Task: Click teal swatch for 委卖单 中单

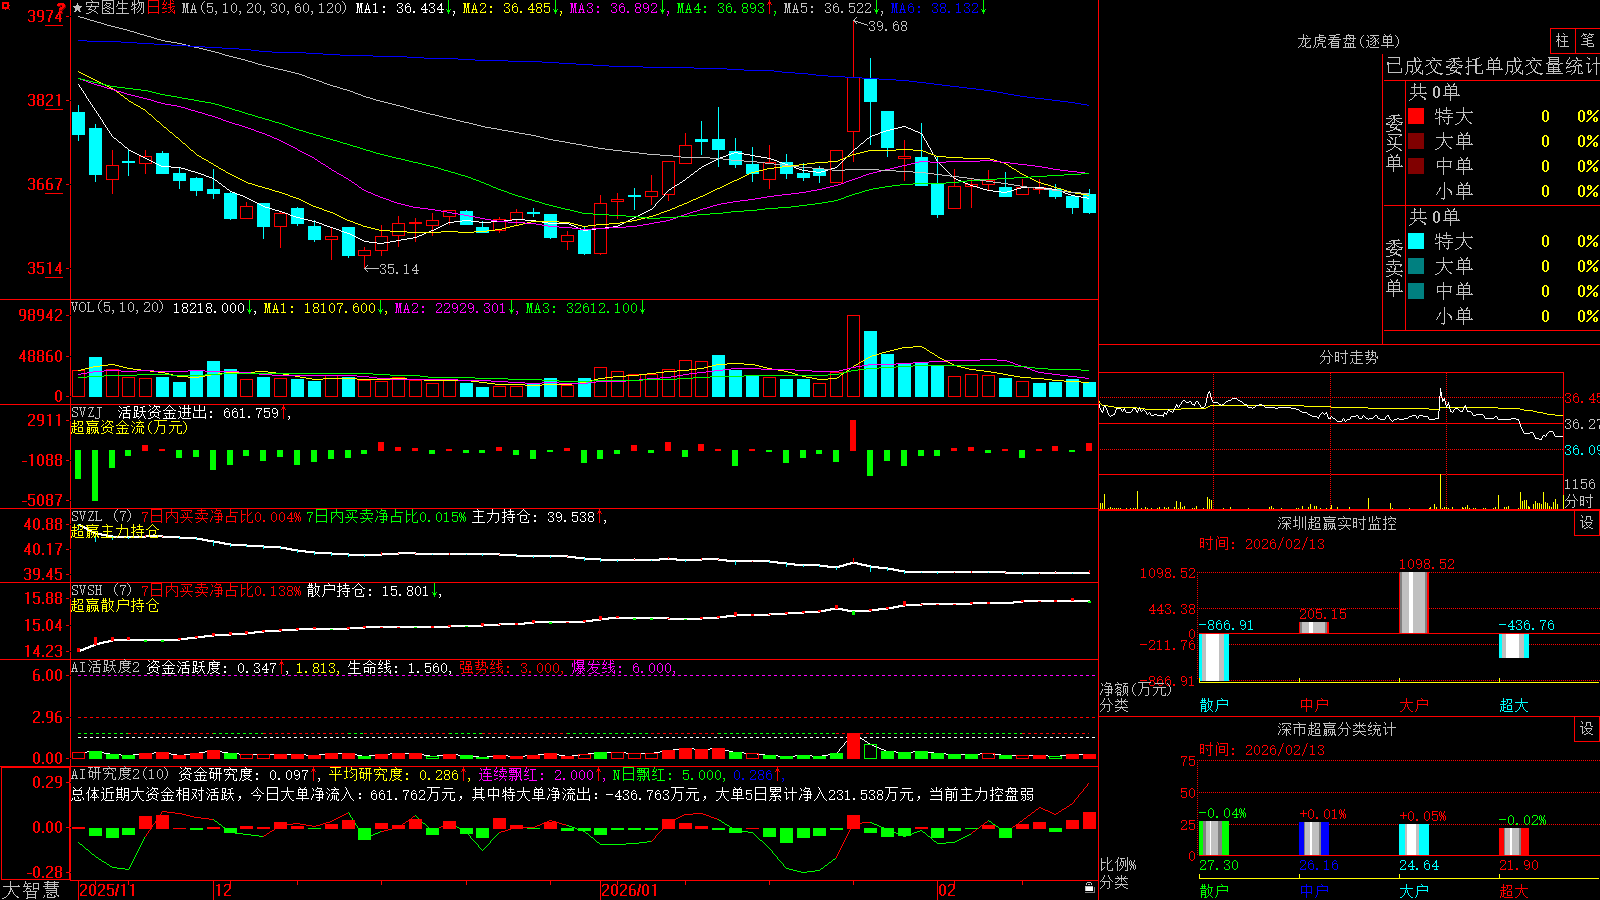Action: [x=1416, y=291]
